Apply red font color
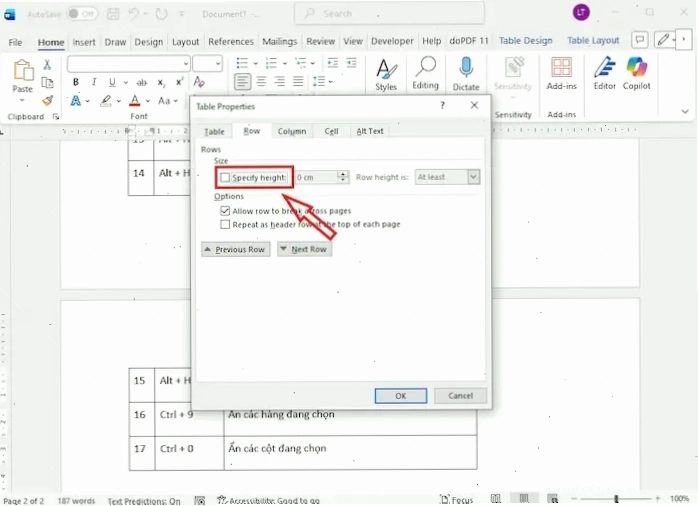 (135, 101)
